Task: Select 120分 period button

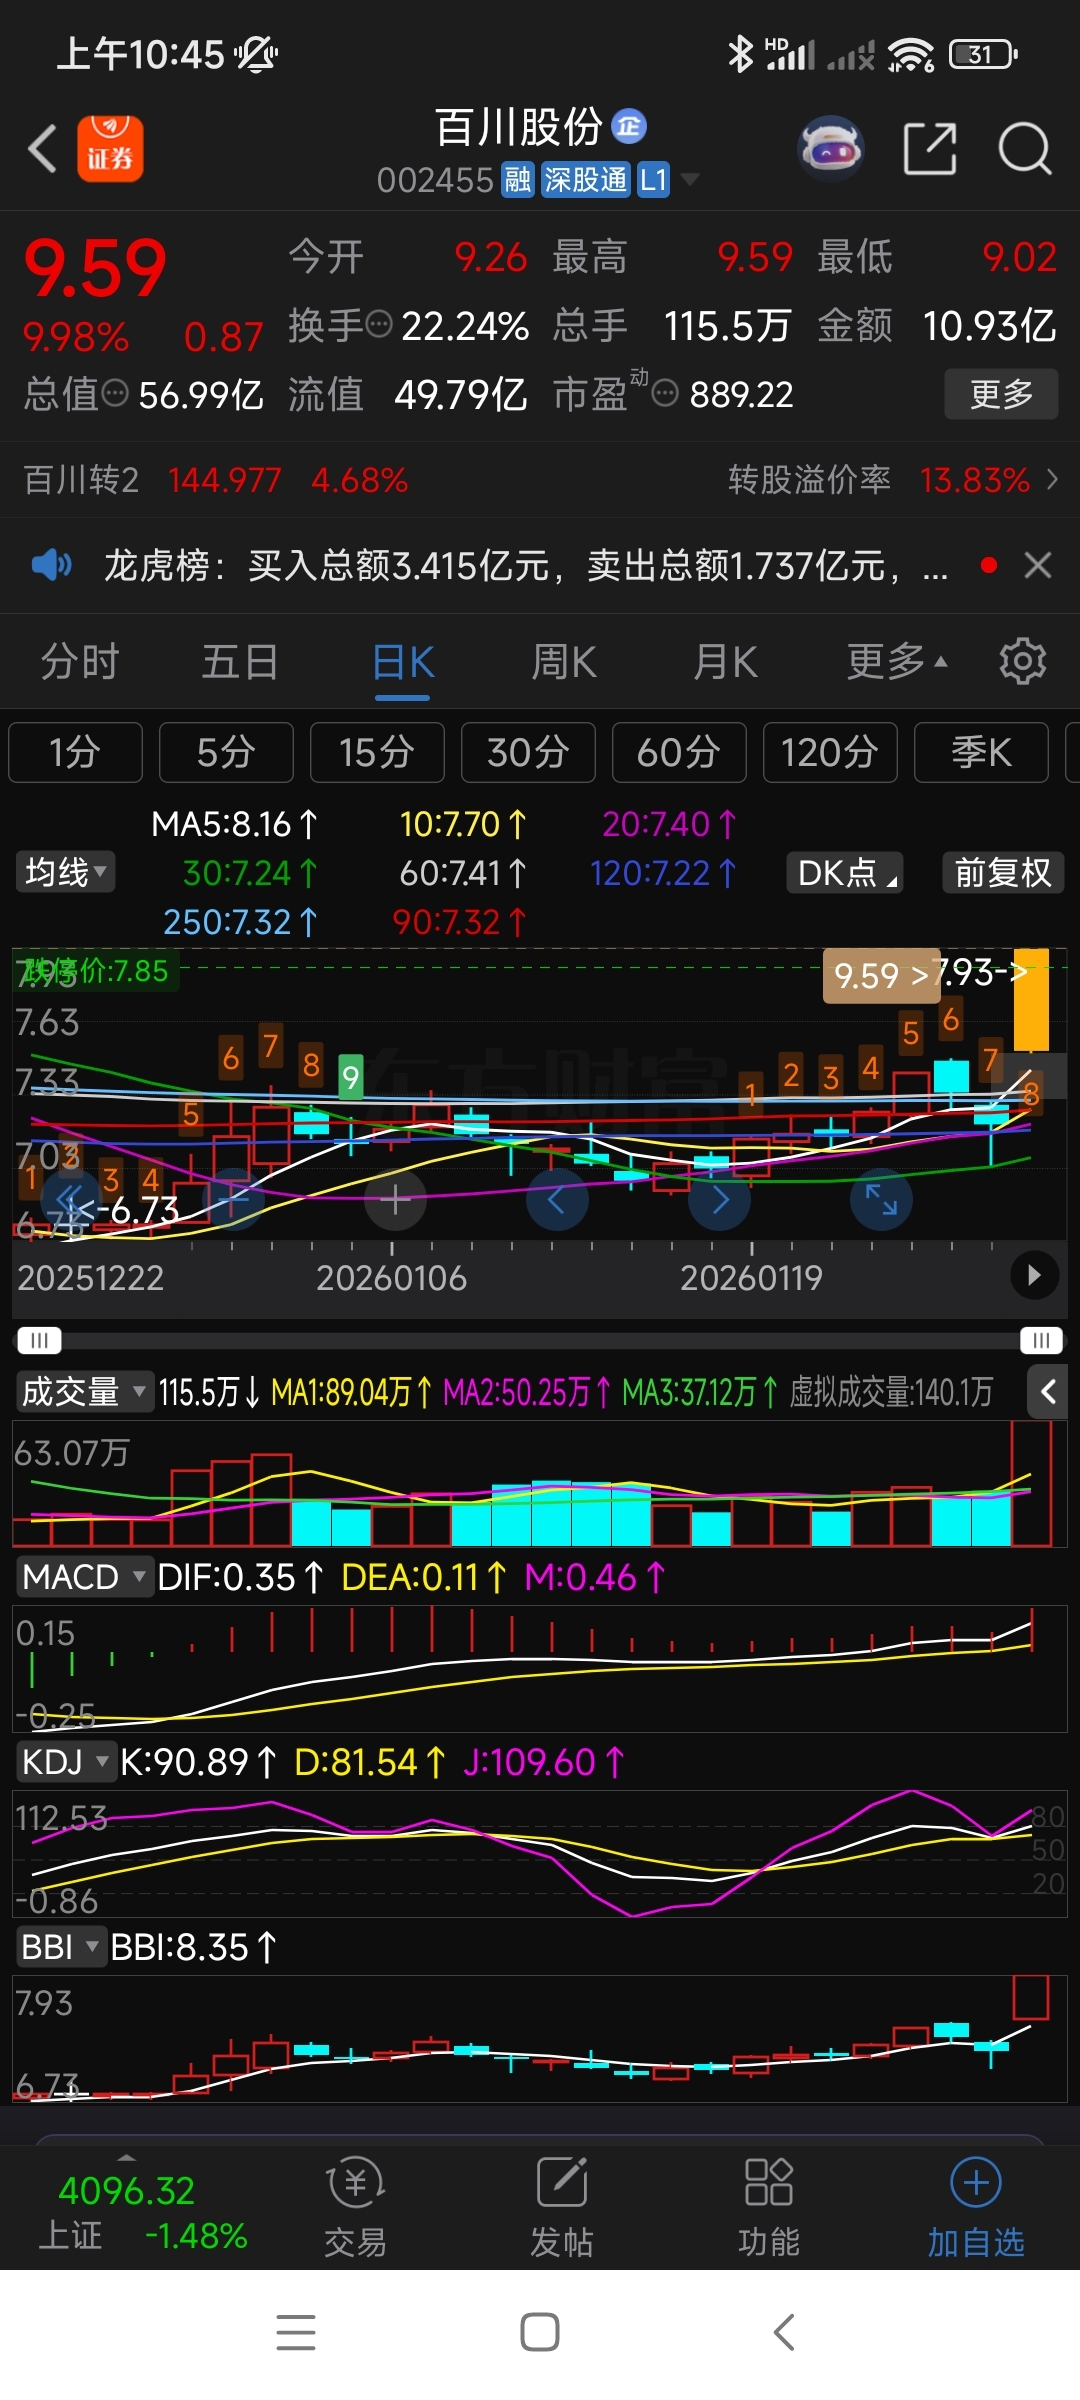Action: [830, 752]
